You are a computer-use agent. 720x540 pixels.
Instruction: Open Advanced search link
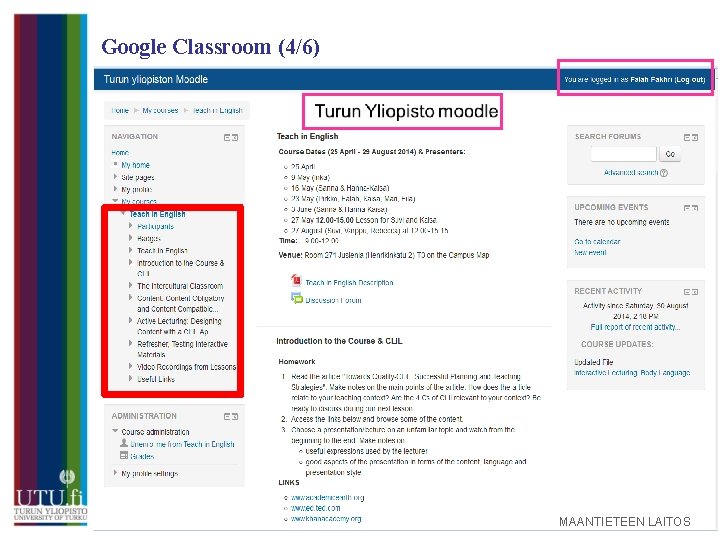click(x=631, y=173)
